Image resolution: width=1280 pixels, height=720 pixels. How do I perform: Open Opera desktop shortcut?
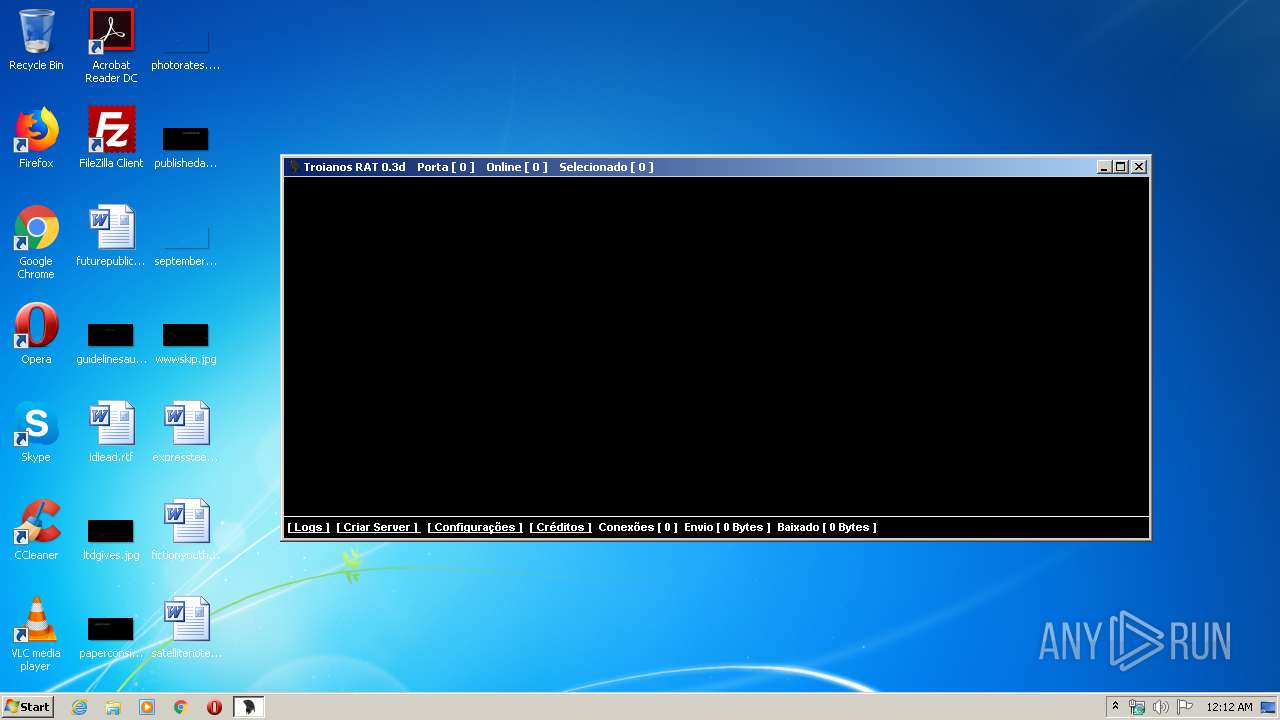[x=36, y=334]
